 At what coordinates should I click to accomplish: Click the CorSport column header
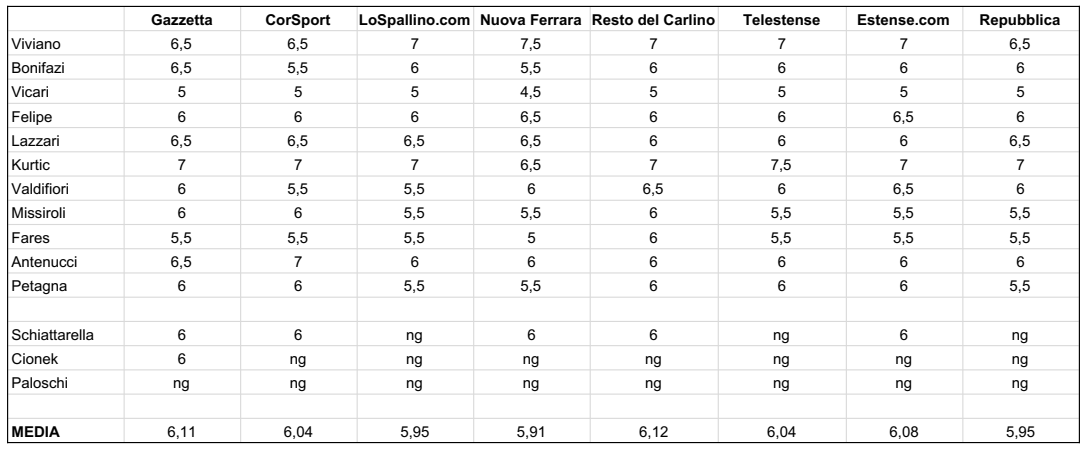(x=298, y=20)
